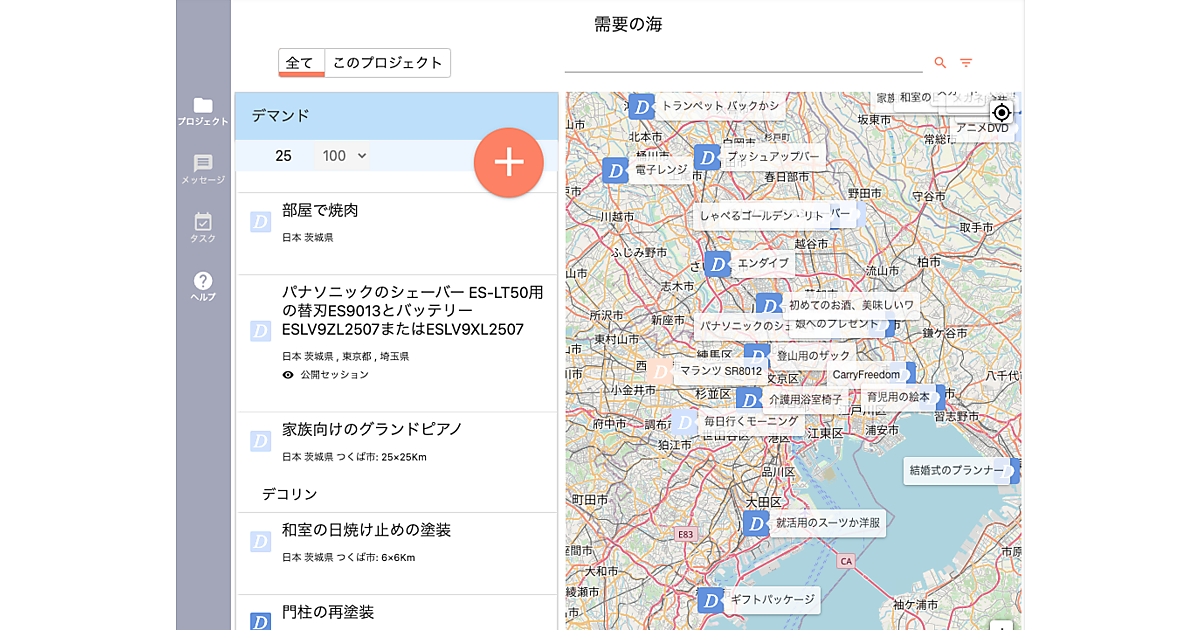
Task: Toggle the 公開セッション eye icon
Action: [x=288, y=375]
